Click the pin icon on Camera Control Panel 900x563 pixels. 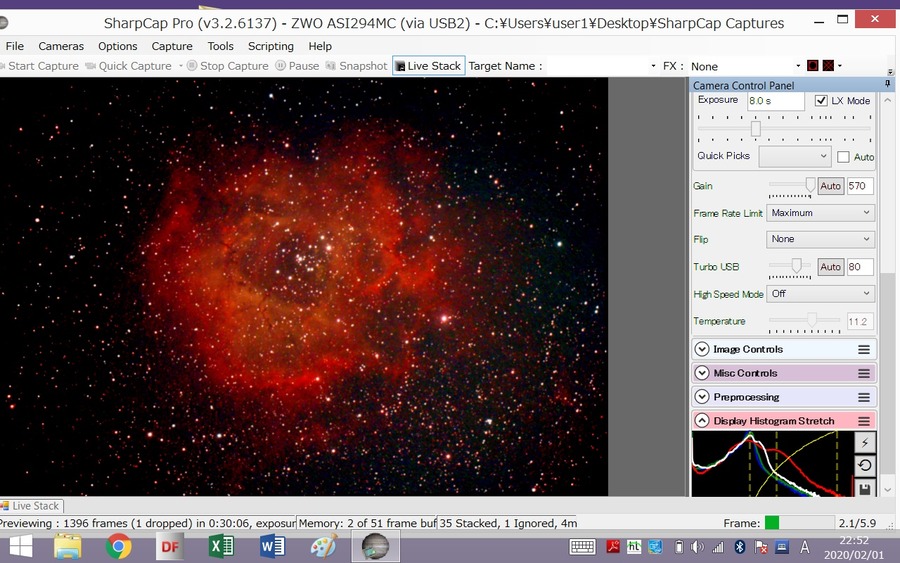[x=887, y=84]
